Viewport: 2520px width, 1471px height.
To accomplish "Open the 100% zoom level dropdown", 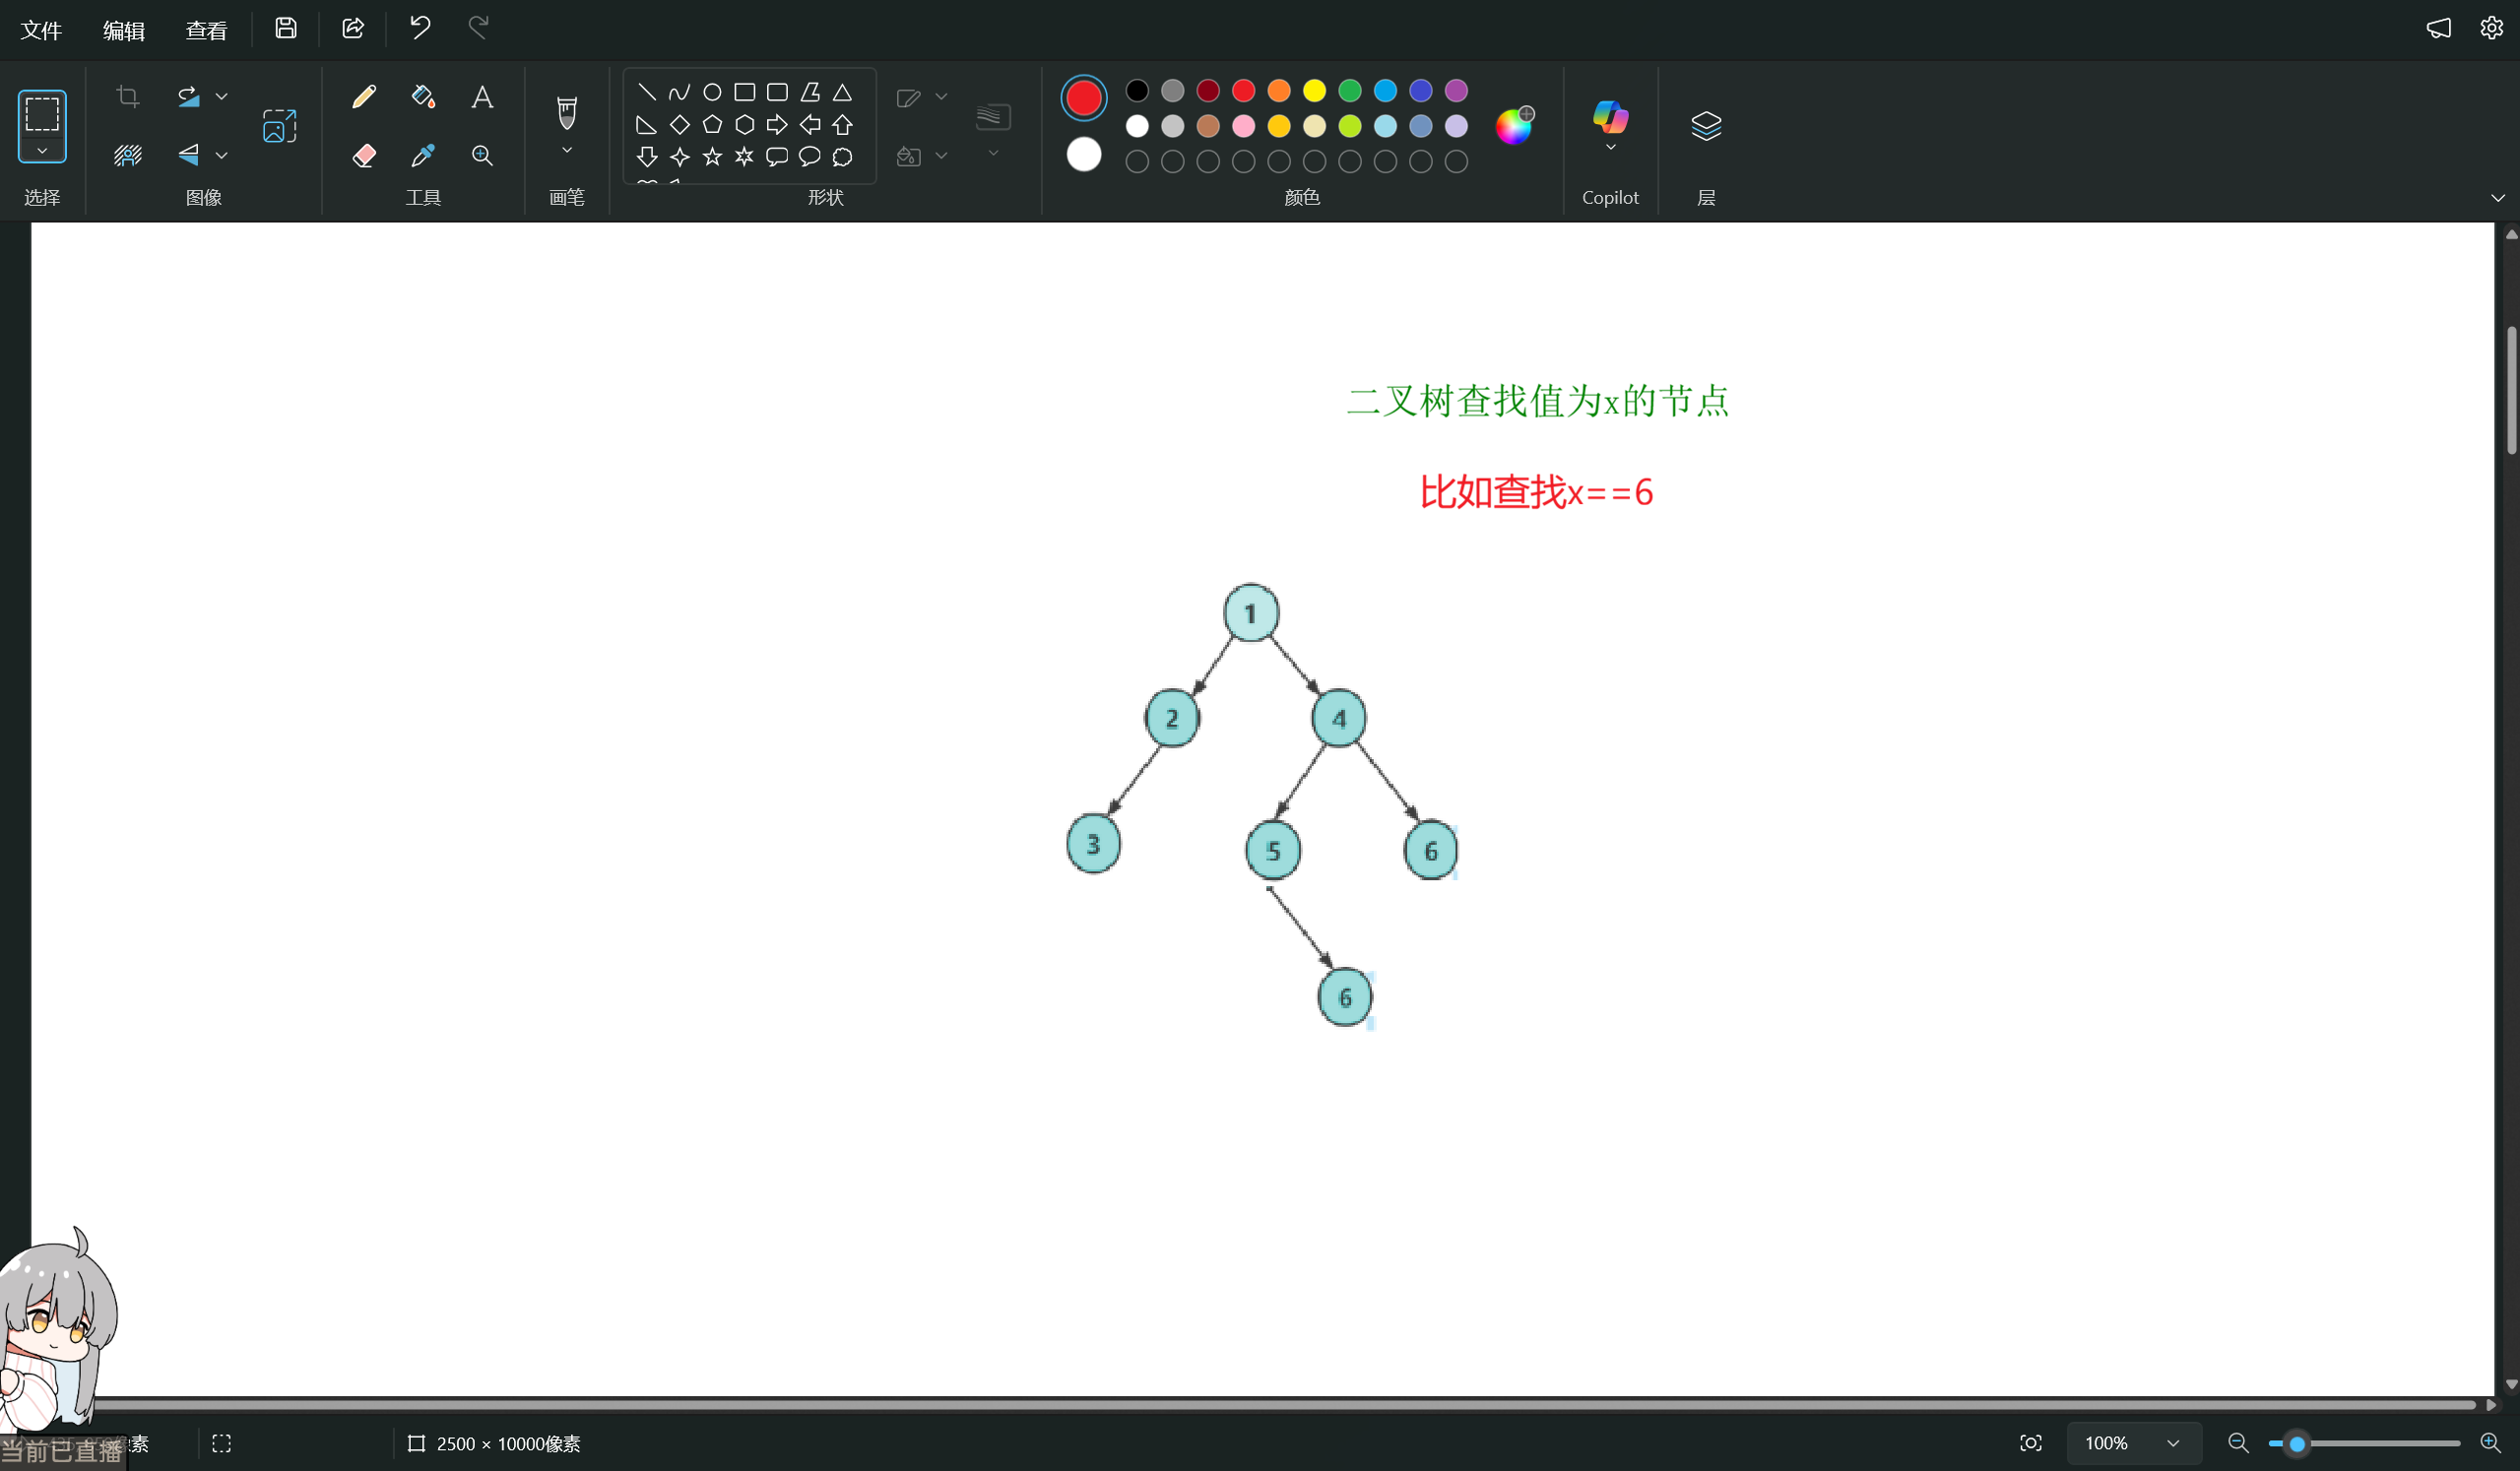I will pos(2172,1443).
